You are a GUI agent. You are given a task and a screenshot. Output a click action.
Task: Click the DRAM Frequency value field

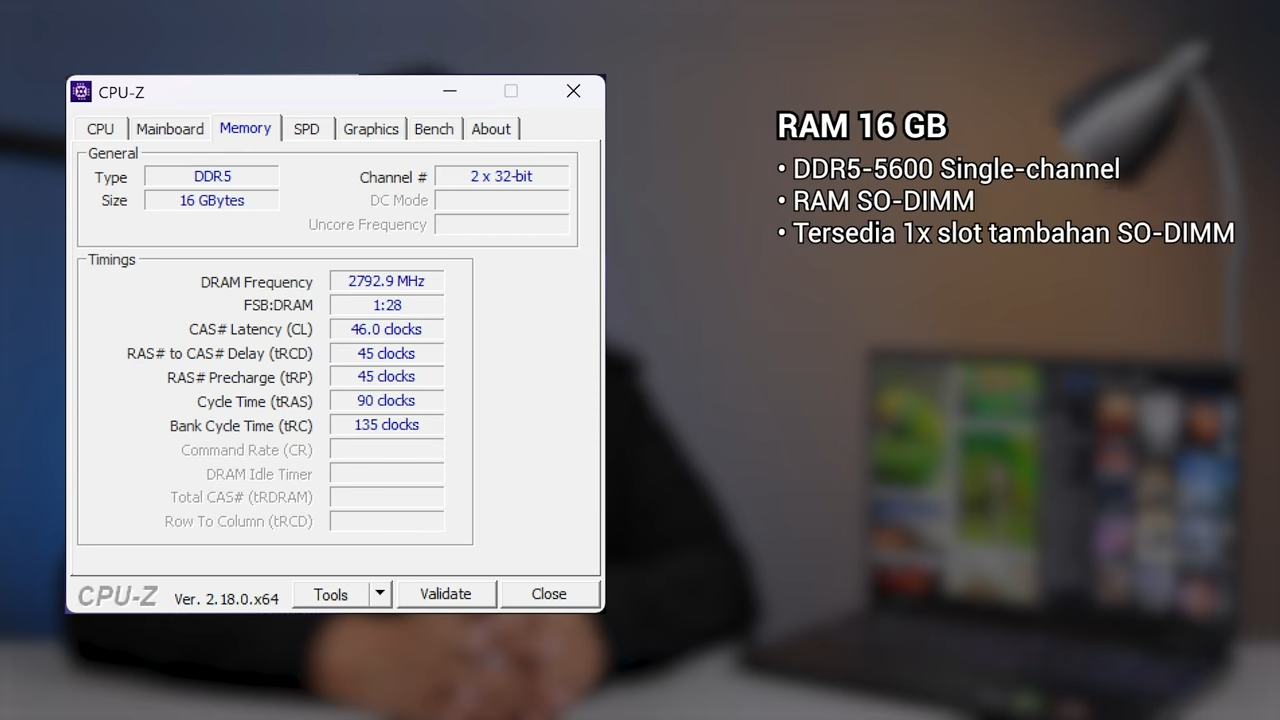click(386, 281)
